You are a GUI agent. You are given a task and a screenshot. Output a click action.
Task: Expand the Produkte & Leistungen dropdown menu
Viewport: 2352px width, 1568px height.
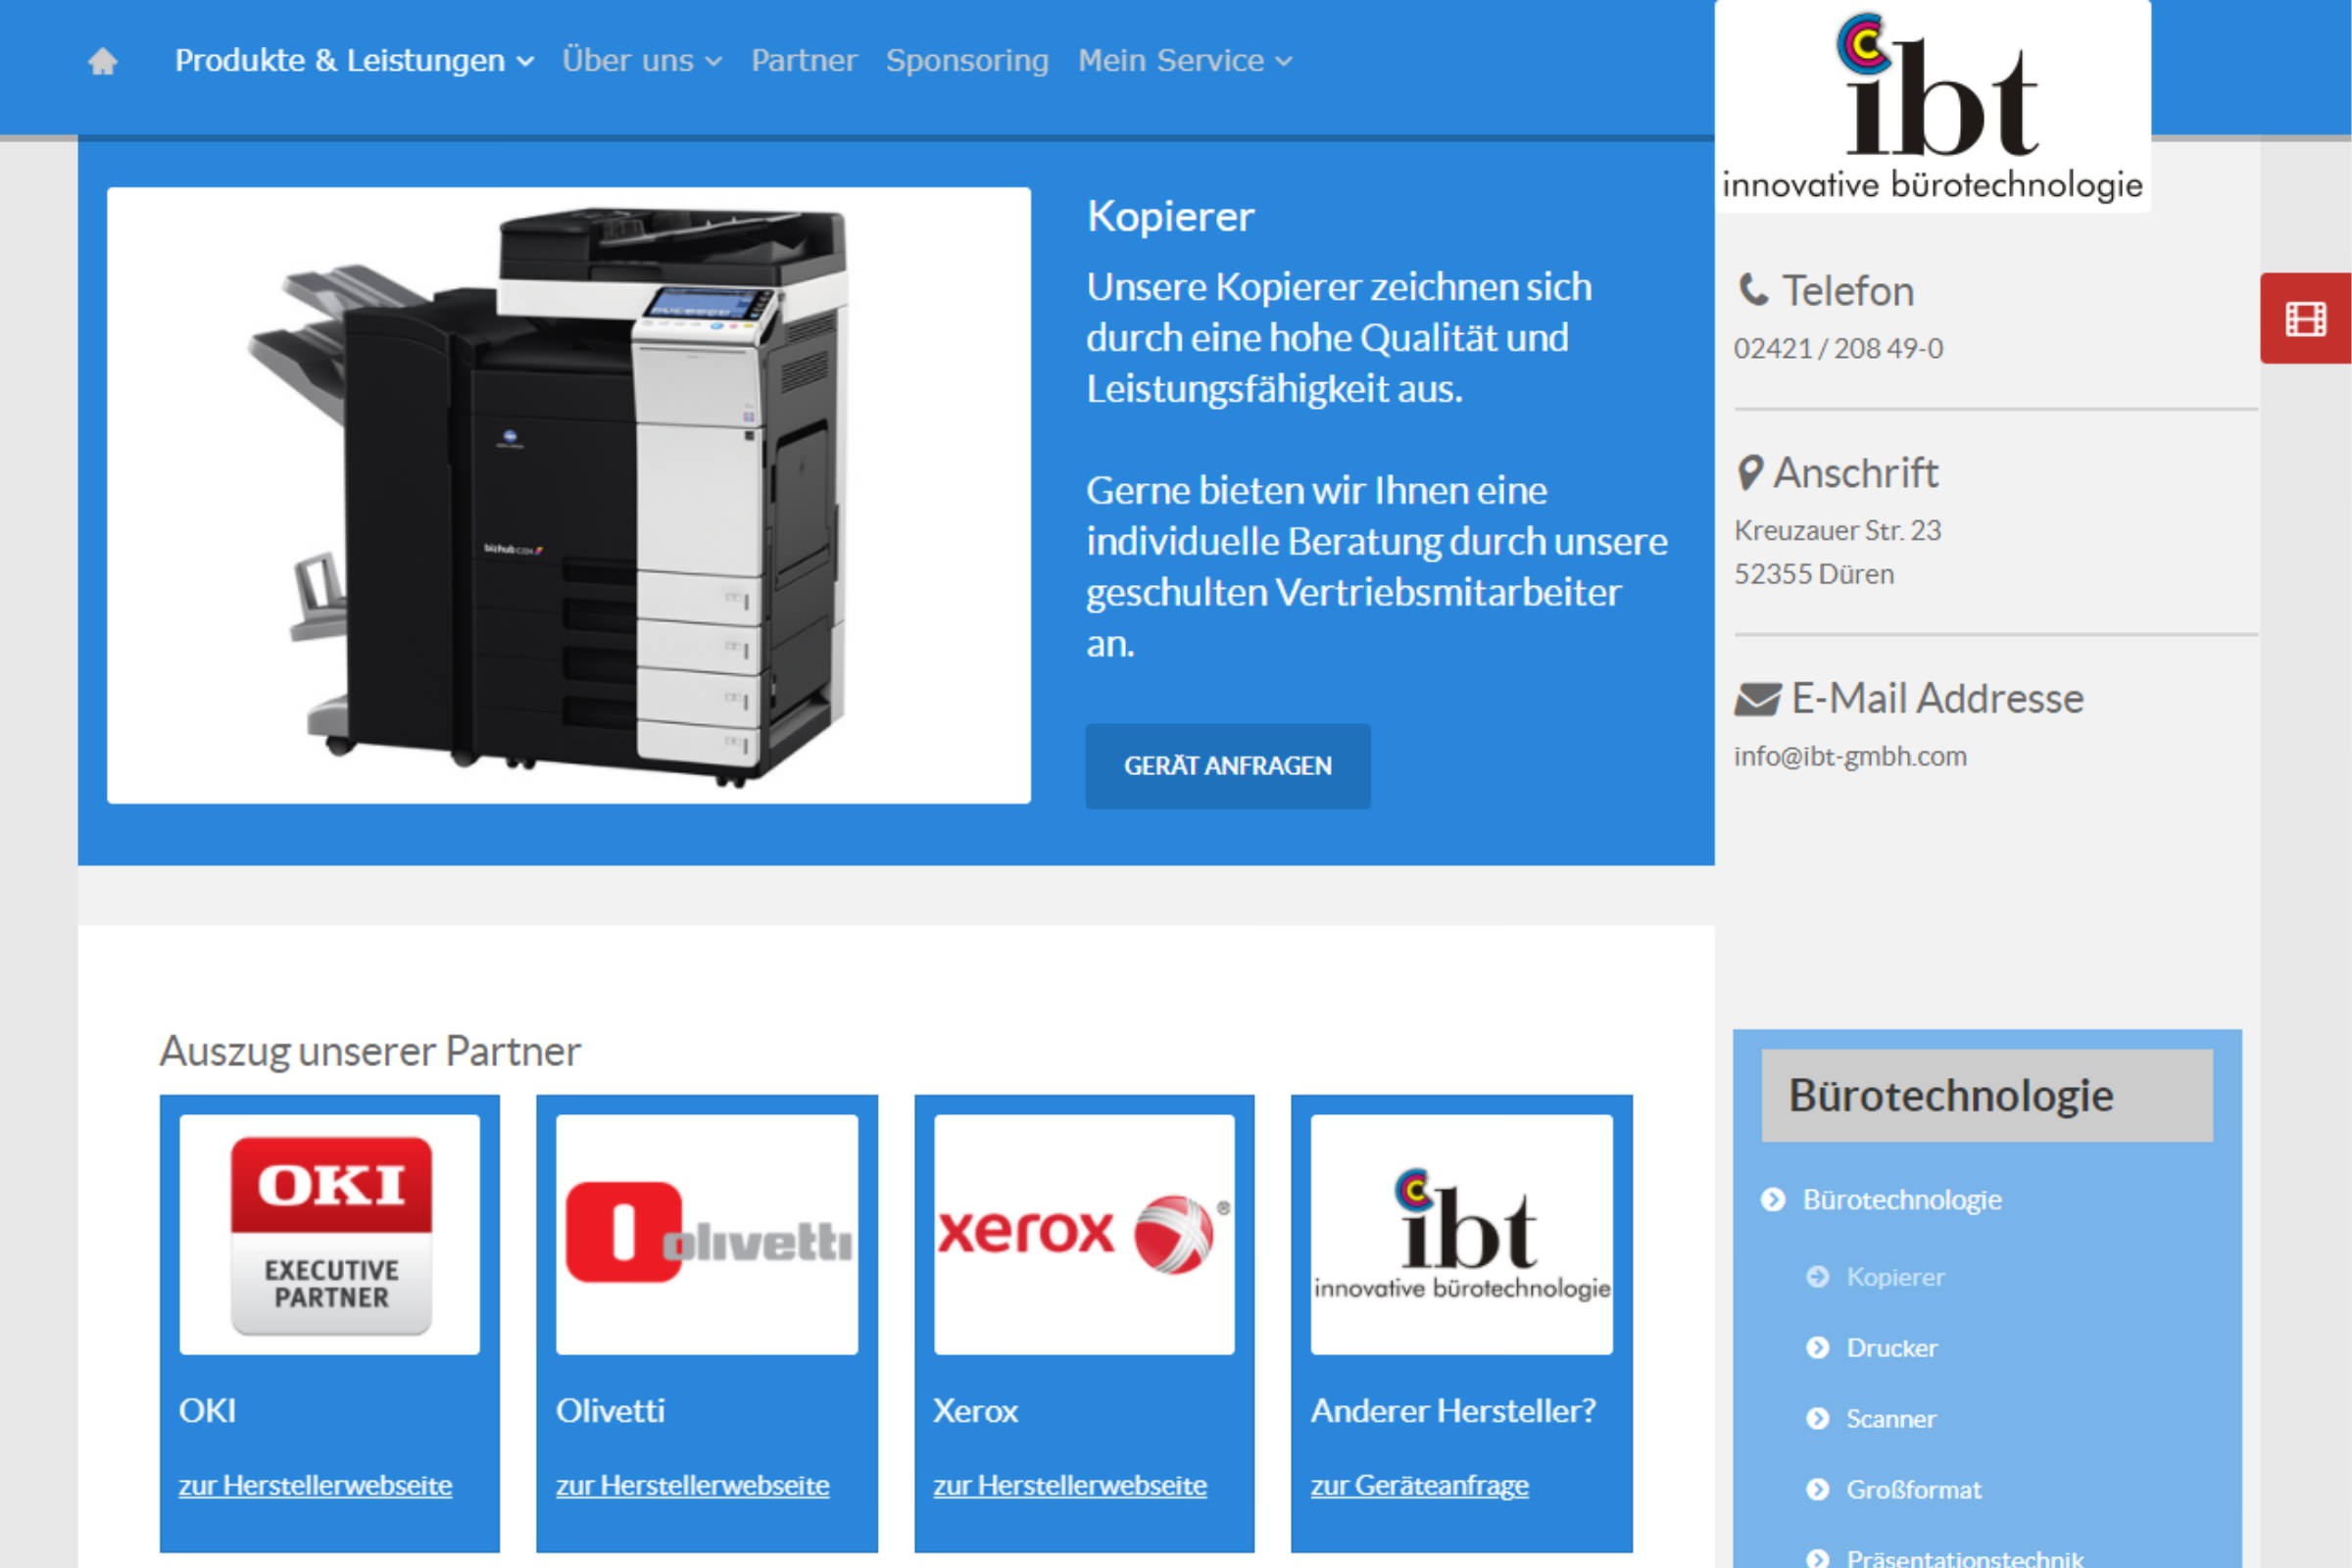(354, 61)
